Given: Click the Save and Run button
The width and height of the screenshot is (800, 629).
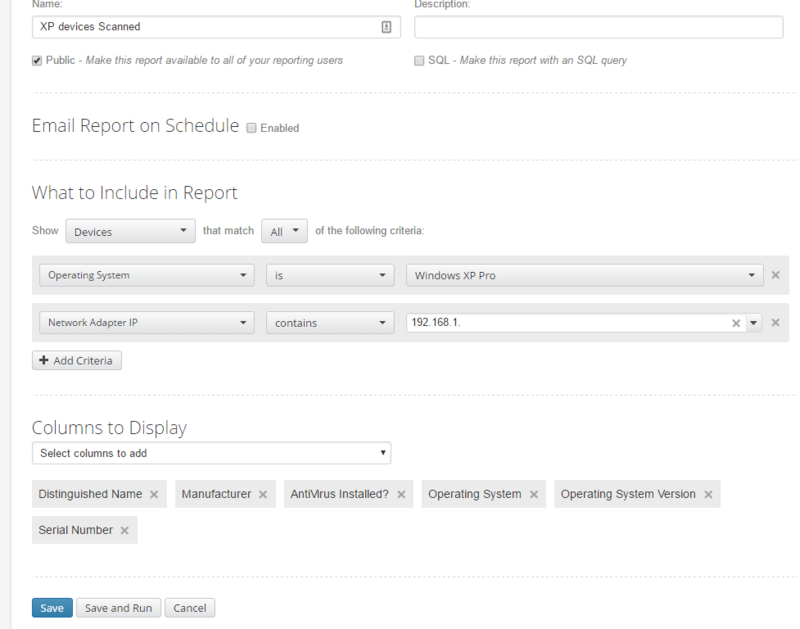Looking at the screenshot, I should 118,607.
